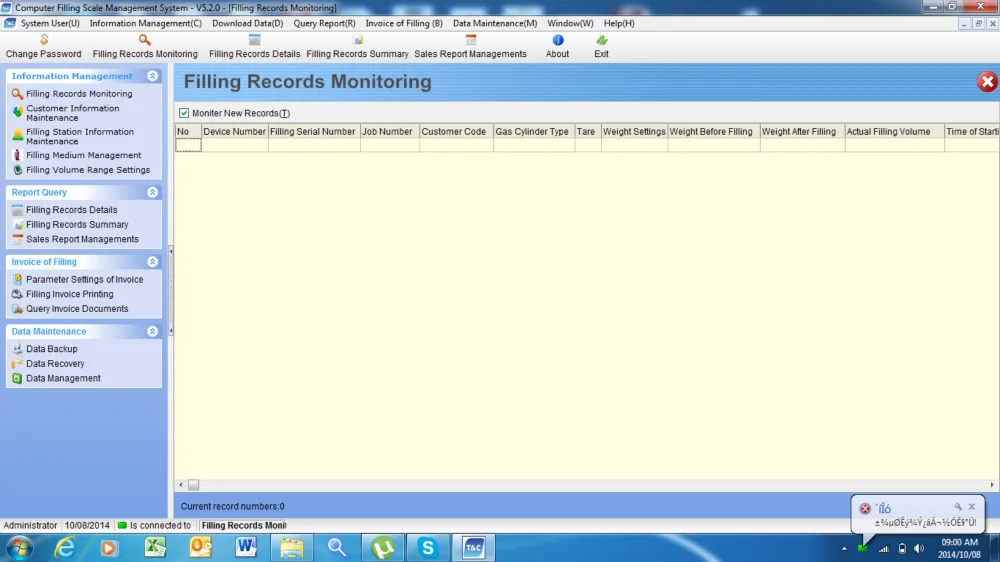Collapse the Report Query sidebar section
The height and width of the screenshot is (562, 1000).
click(x=152, y=192)
